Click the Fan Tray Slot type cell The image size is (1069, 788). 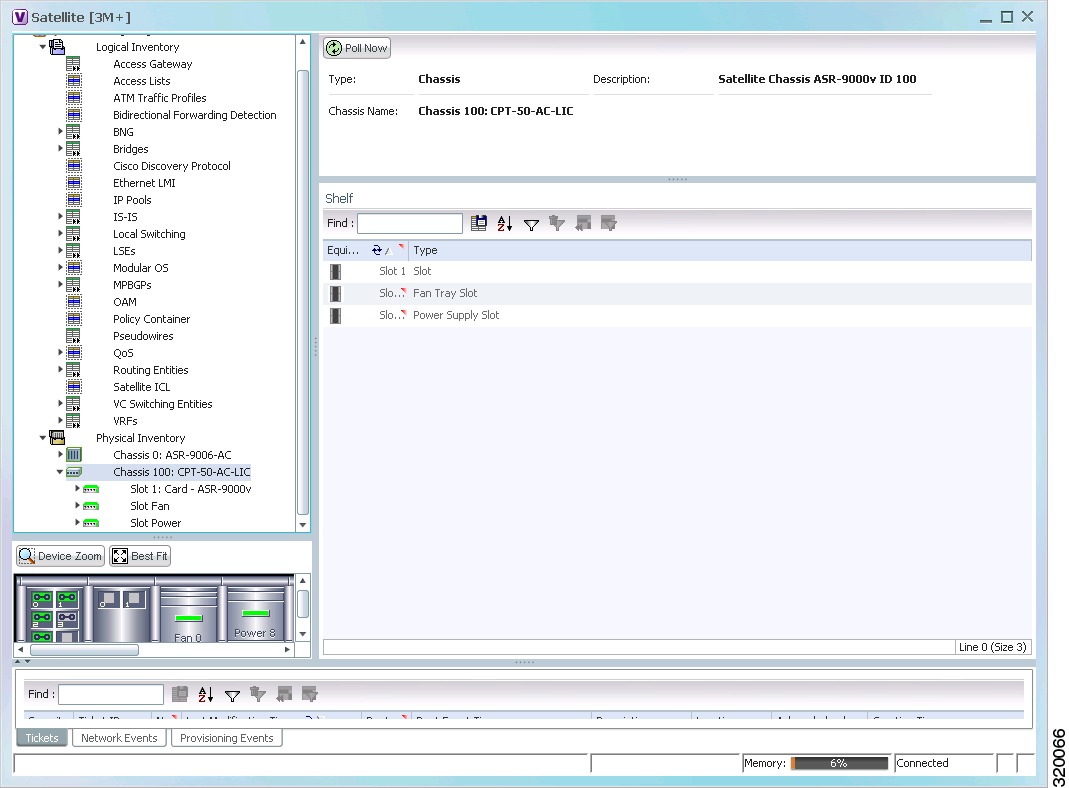pyautogui.click(x=445, y=293)
